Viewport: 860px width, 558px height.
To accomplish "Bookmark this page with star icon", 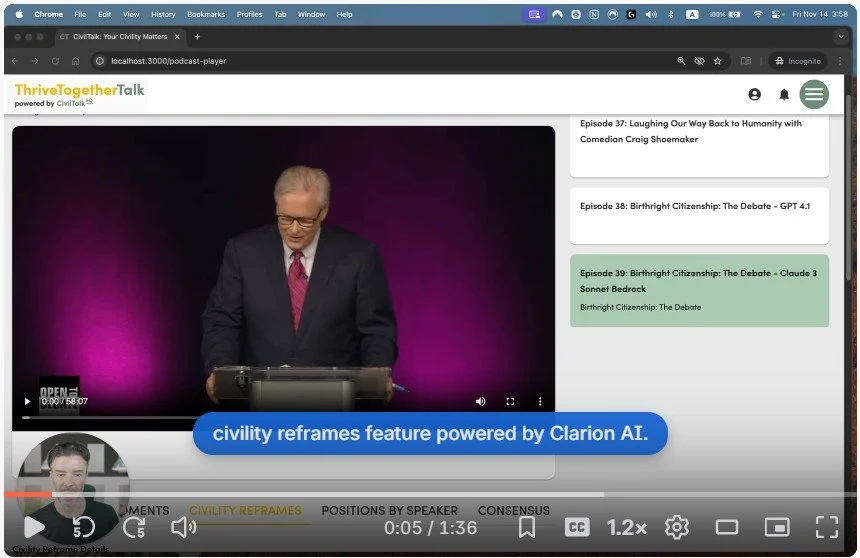I will [x=717, y=61].
